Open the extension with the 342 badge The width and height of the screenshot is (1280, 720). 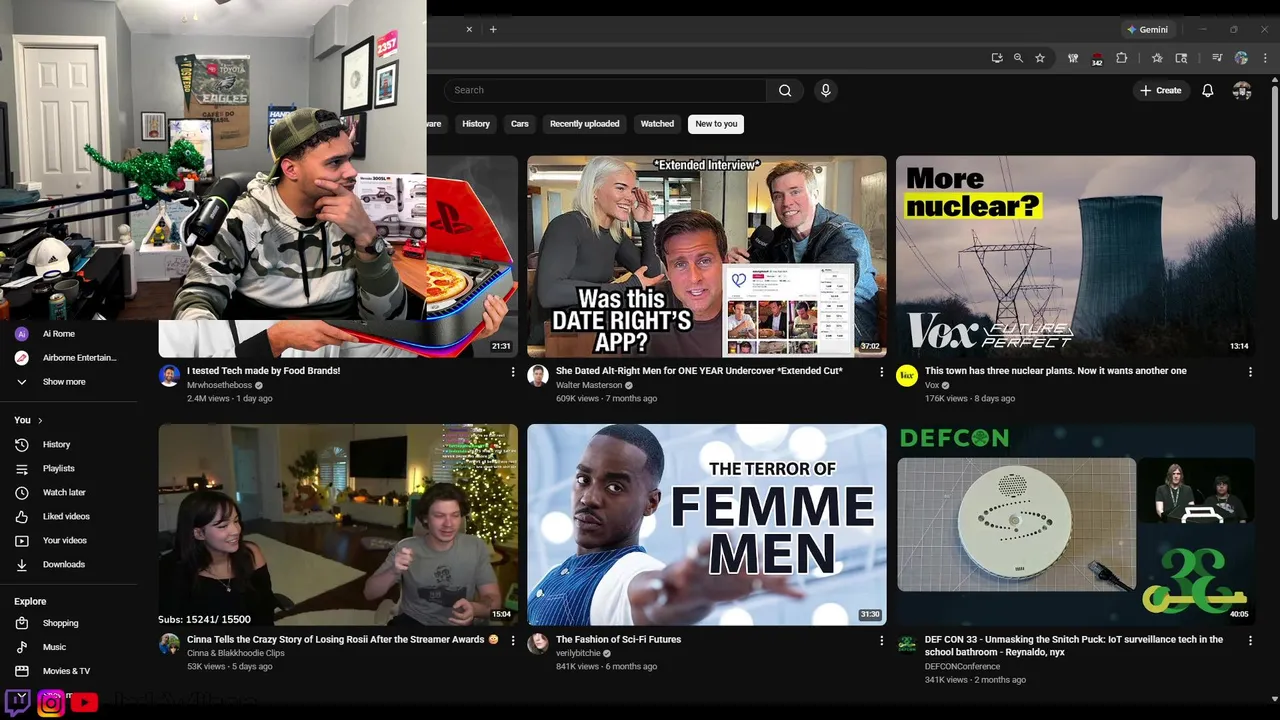[x=1097, y=59]
